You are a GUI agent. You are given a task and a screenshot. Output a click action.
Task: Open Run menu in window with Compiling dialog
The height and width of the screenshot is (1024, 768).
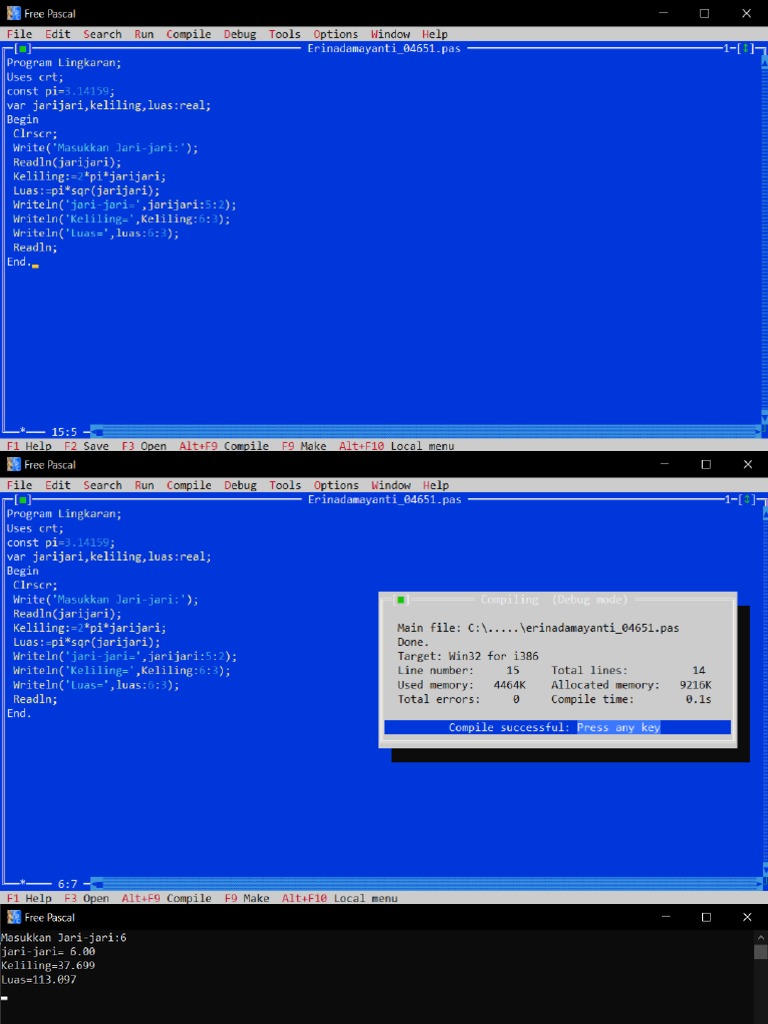[x=144, y=485]
